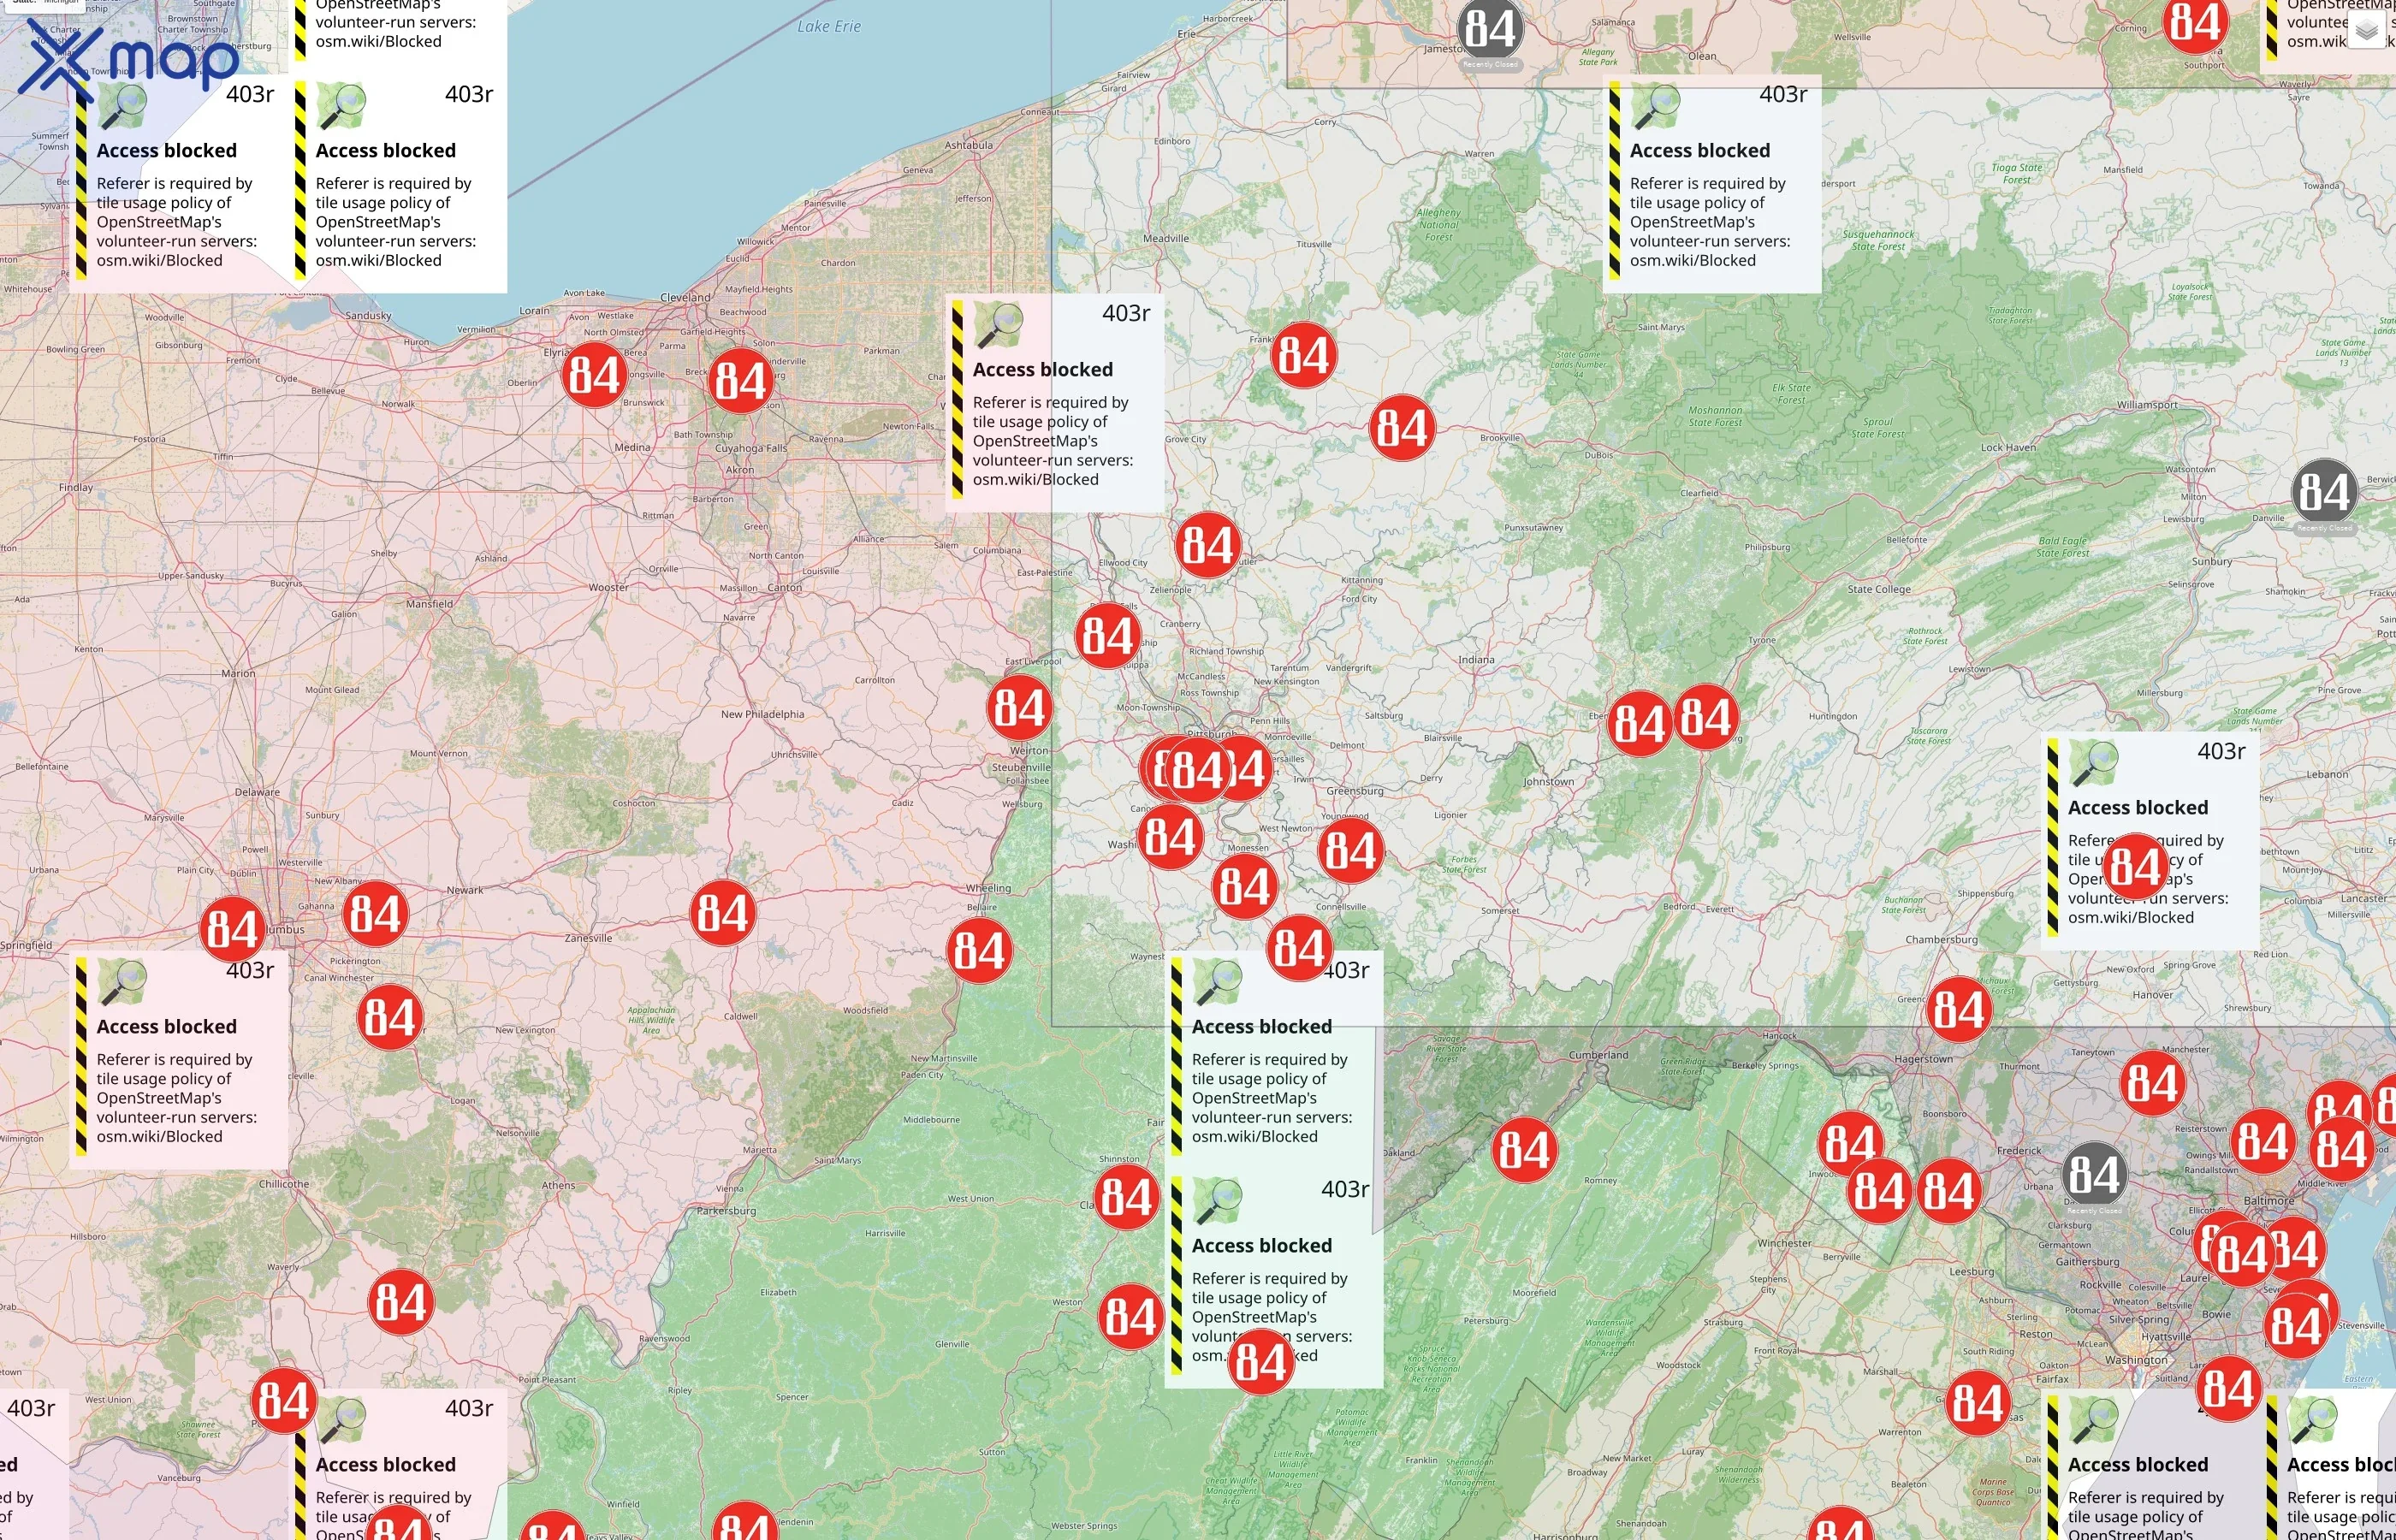Click the Cleveland city label

pos(685,297)
